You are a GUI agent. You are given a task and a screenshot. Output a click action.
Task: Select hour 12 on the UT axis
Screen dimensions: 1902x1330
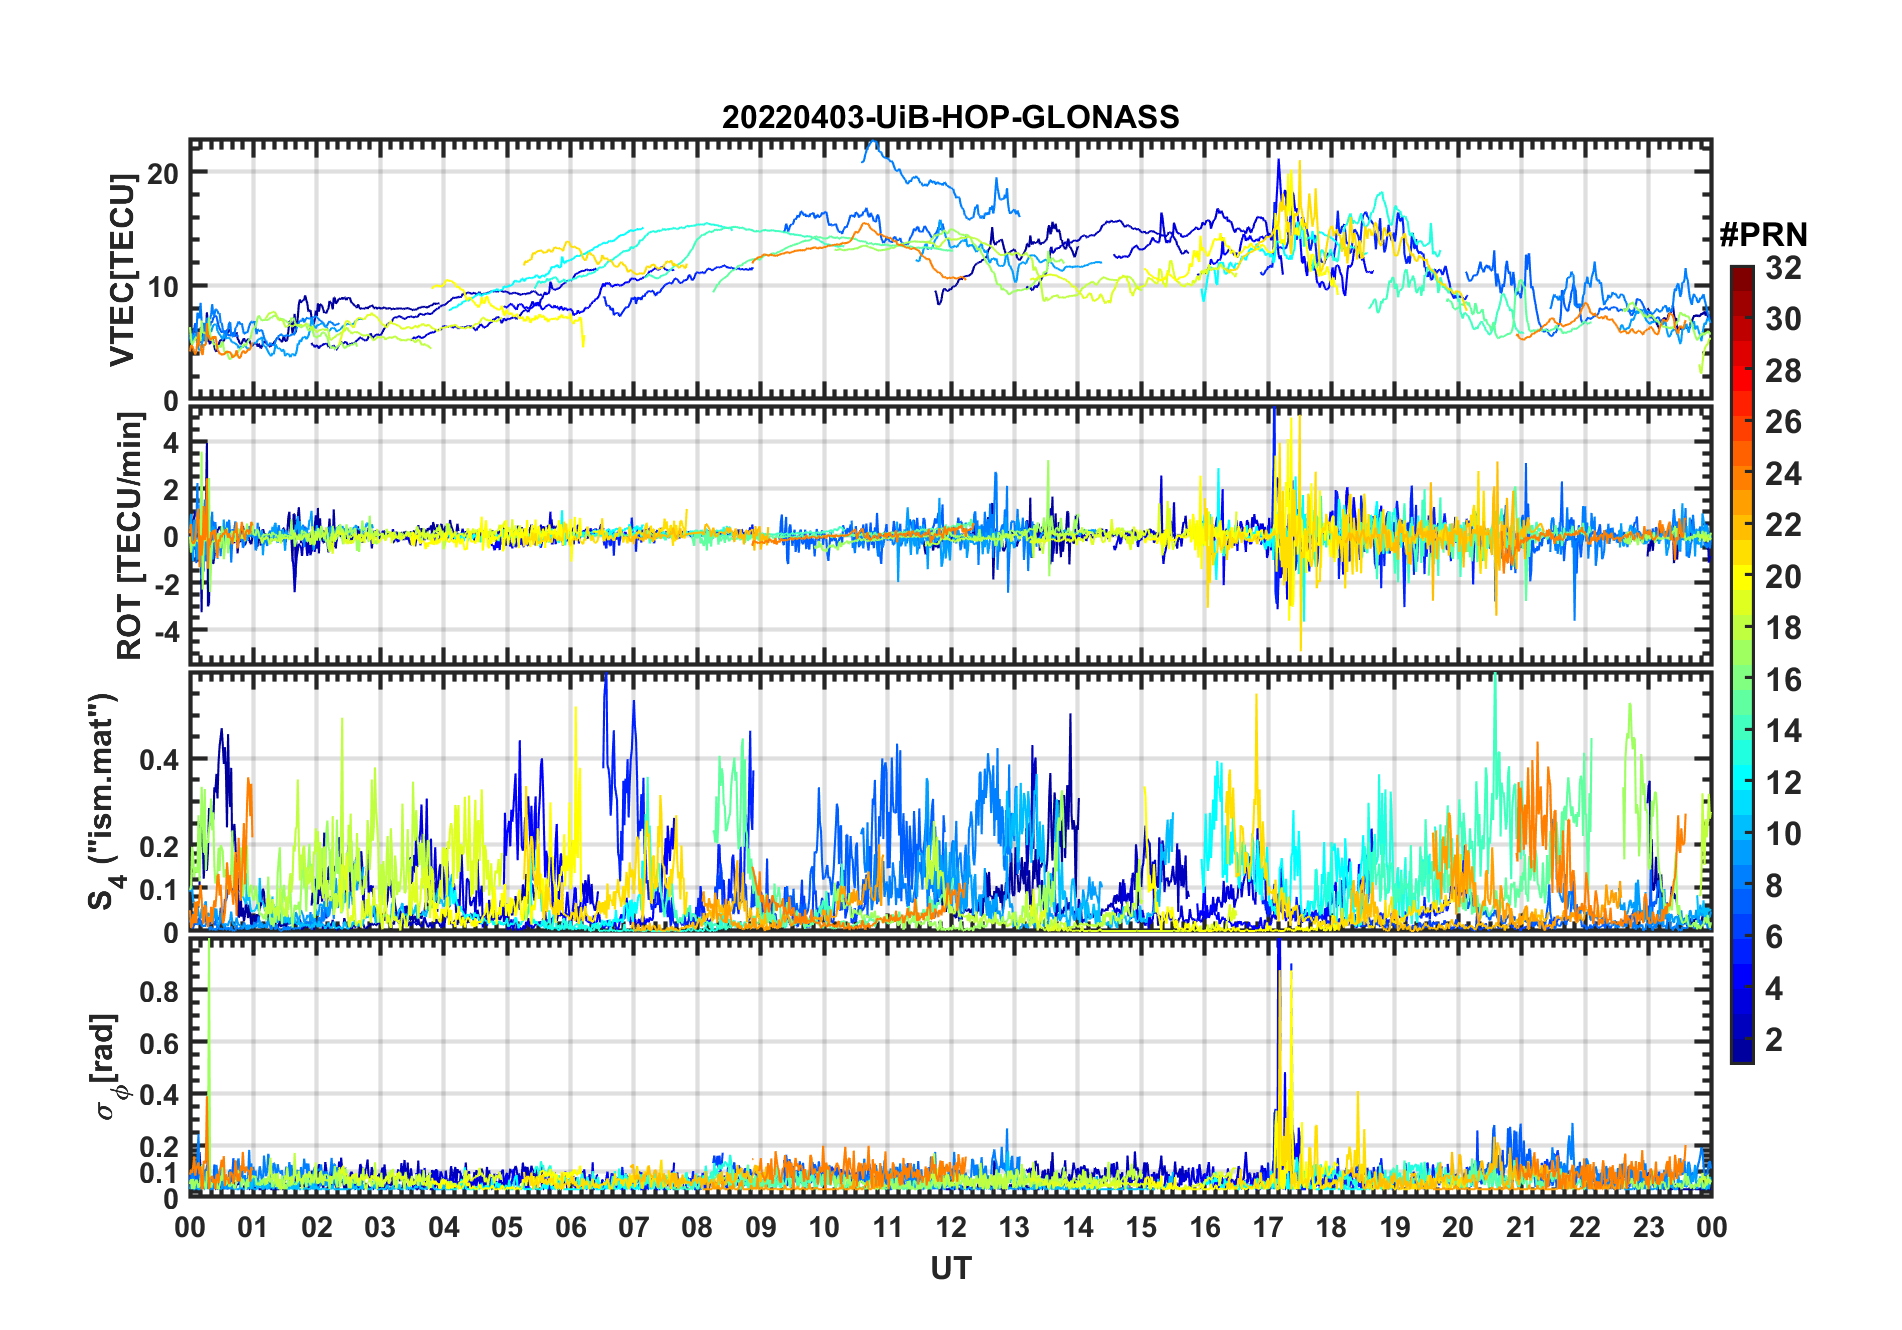tap(951, 1227)
